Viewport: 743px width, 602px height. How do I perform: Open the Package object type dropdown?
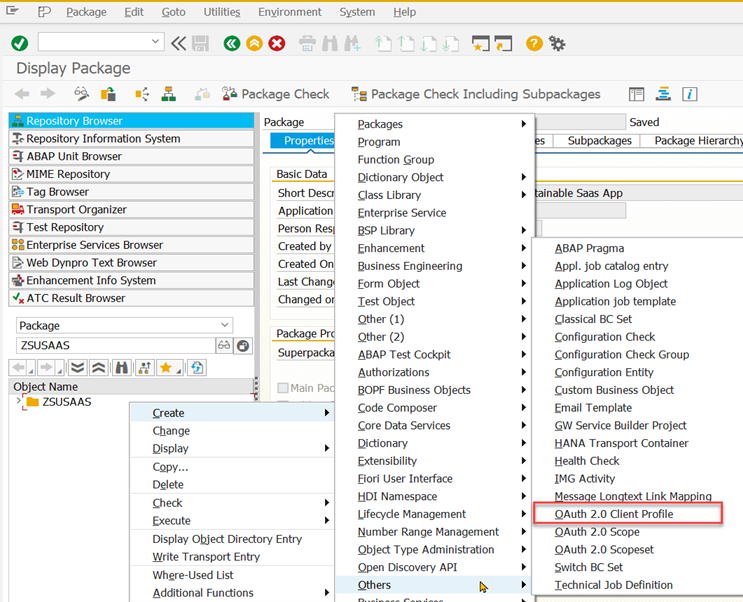[225, 325]
